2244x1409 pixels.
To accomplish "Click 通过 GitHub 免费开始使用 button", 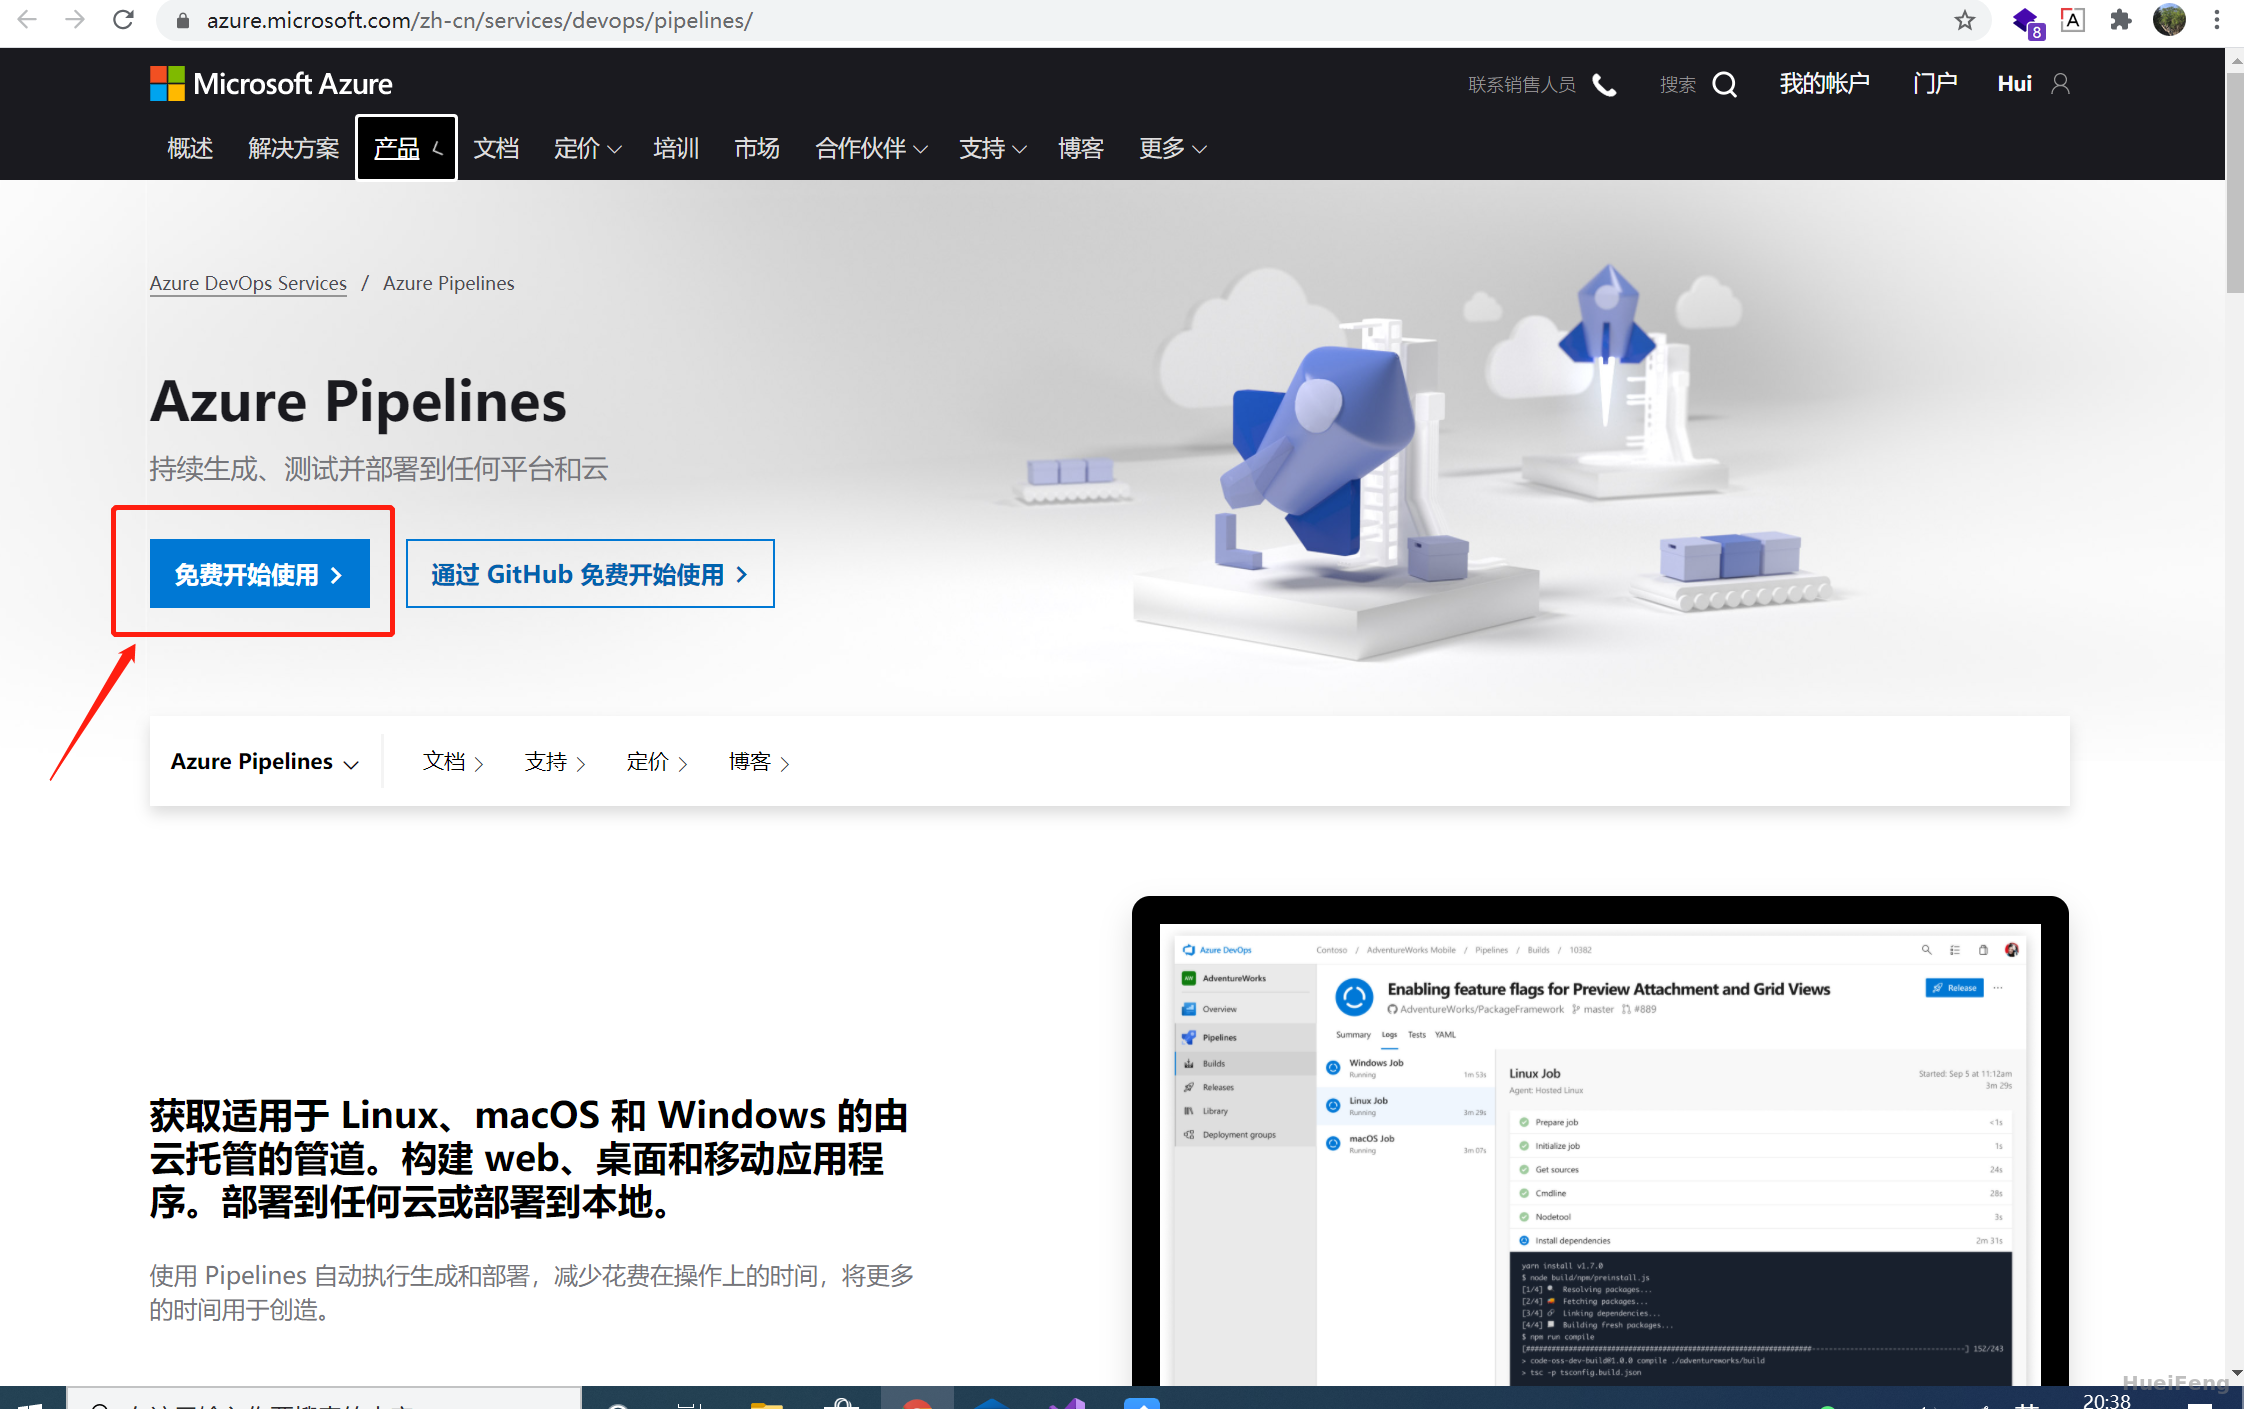I will (590, 574).
